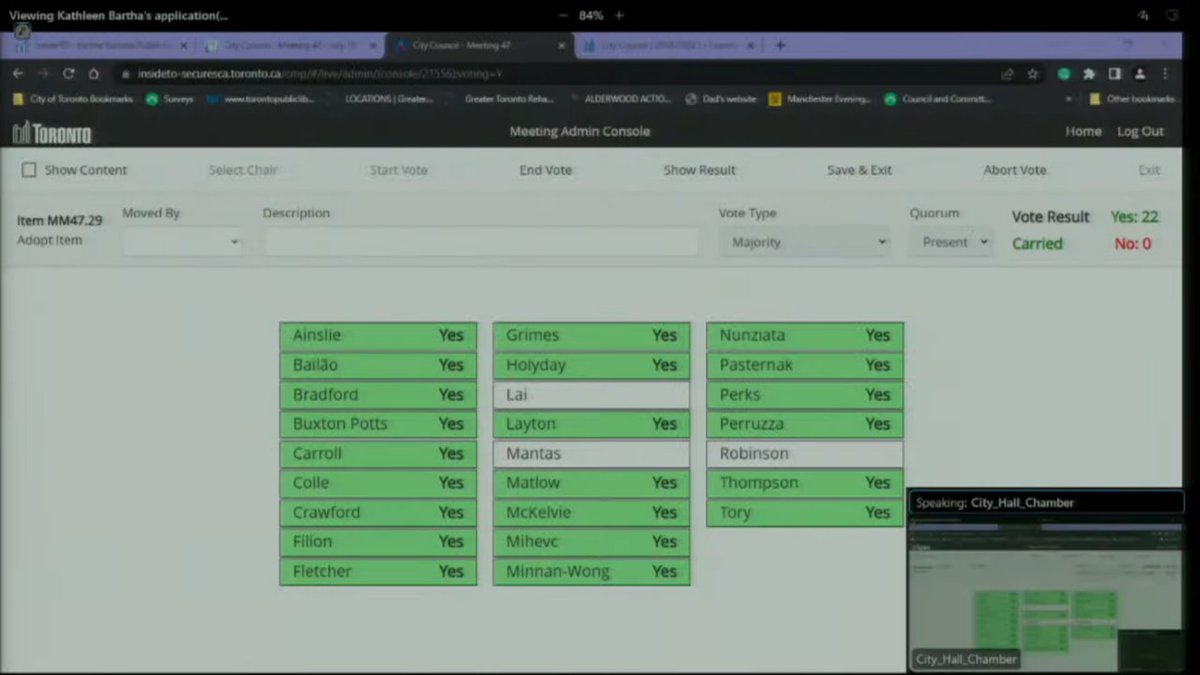1200x675 pixels.
Task: Open the extensions puzzle icon
Action: pyautogui.click(x=1090, y=74)
